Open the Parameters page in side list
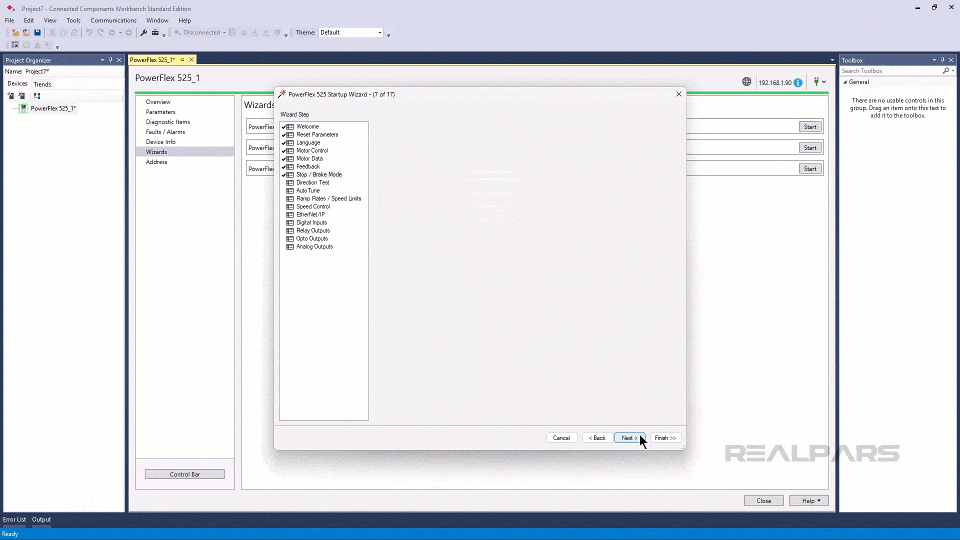Image resolution: width=960 pixels, height=540 pixels. pos(160,112)
